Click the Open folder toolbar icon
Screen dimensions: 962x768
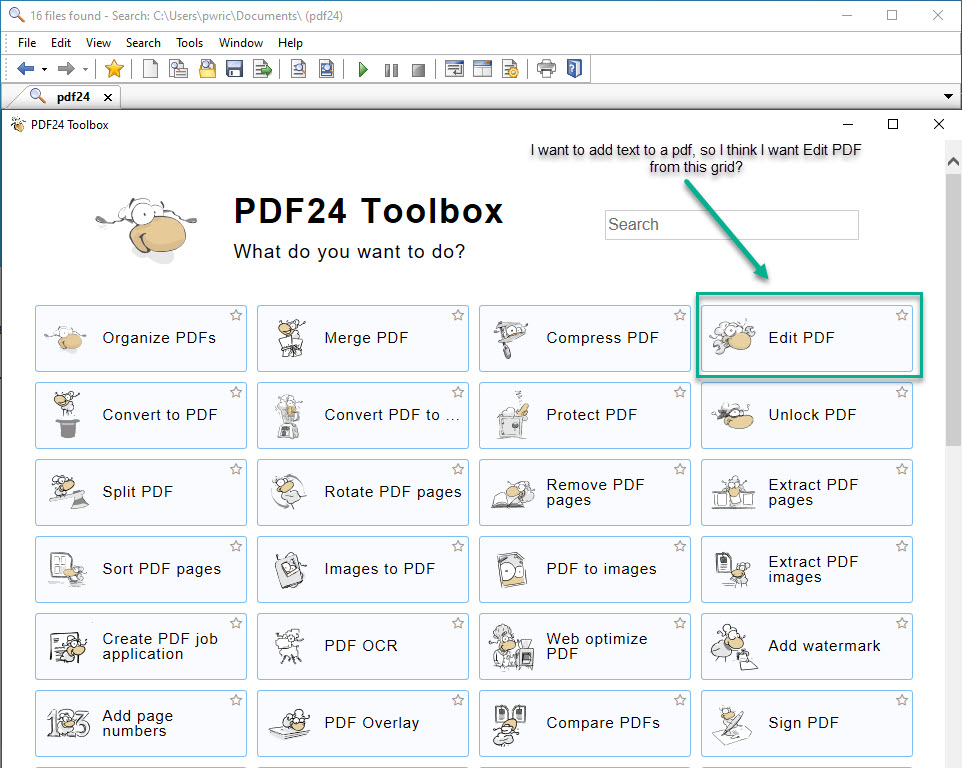[x=207, y=69]
